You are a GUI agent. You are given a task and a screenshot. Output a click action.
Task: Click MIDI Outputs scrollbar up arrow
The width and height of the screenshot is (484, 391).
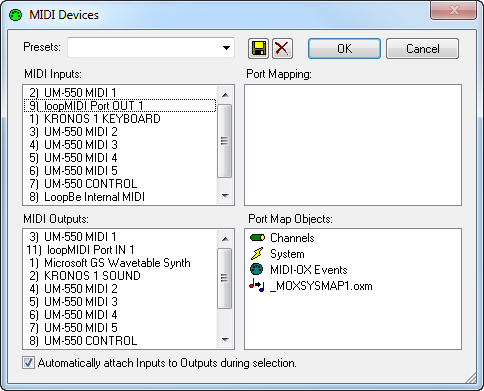point(225,239)
